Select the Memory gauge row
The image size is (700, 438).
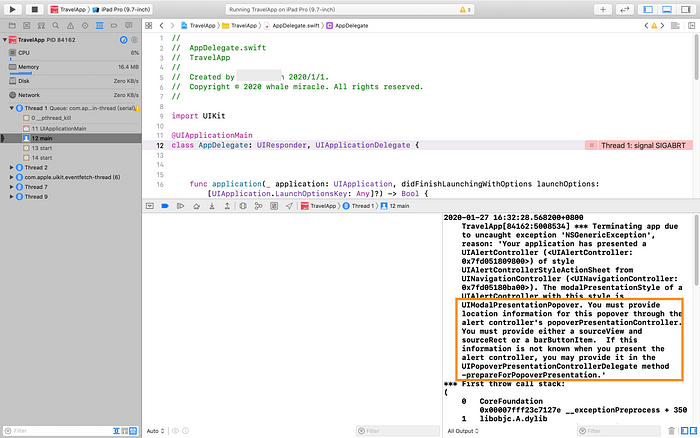(74, 67)
